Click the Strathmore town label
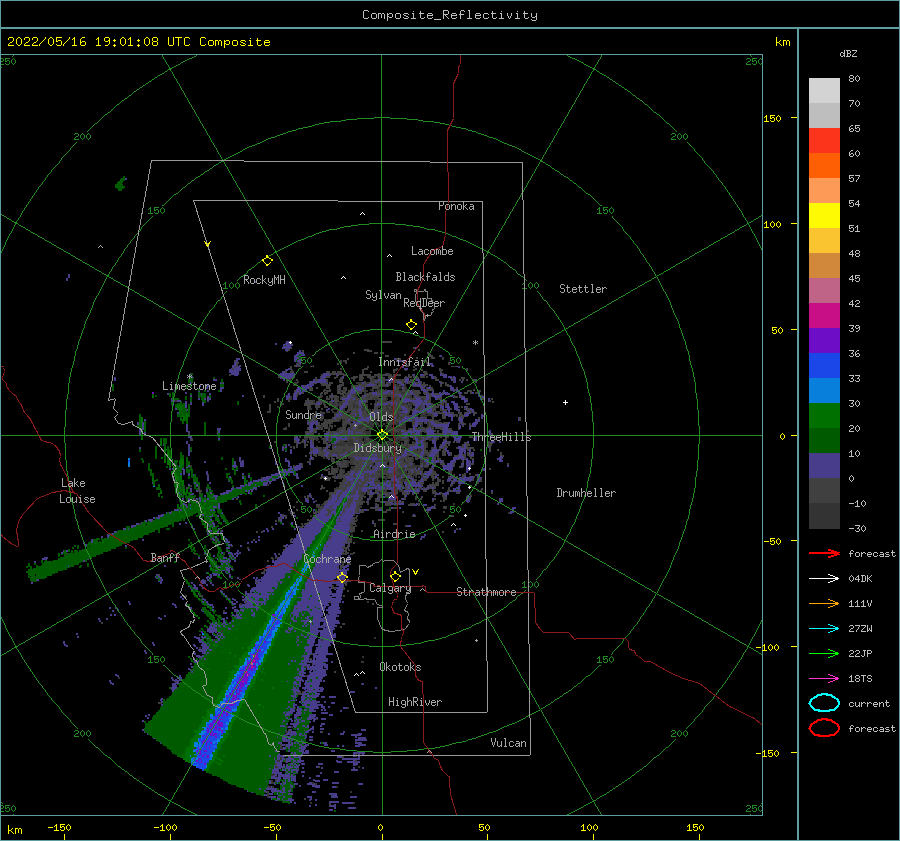900x841 pixels. click(x=486, y=592)
